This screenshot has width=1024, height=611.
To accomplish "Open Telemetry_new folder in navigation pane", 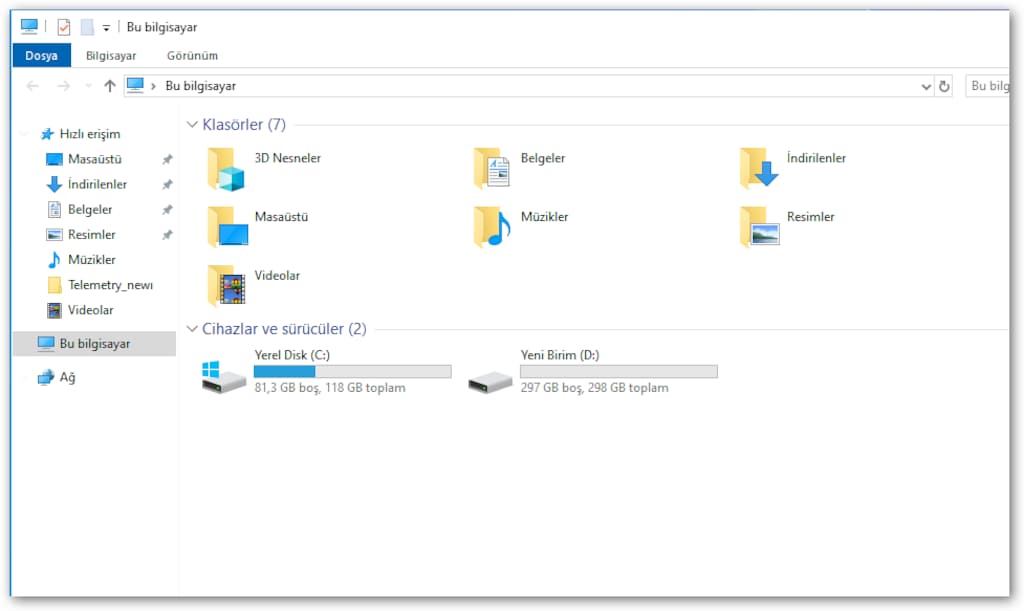I will [100, 285].
